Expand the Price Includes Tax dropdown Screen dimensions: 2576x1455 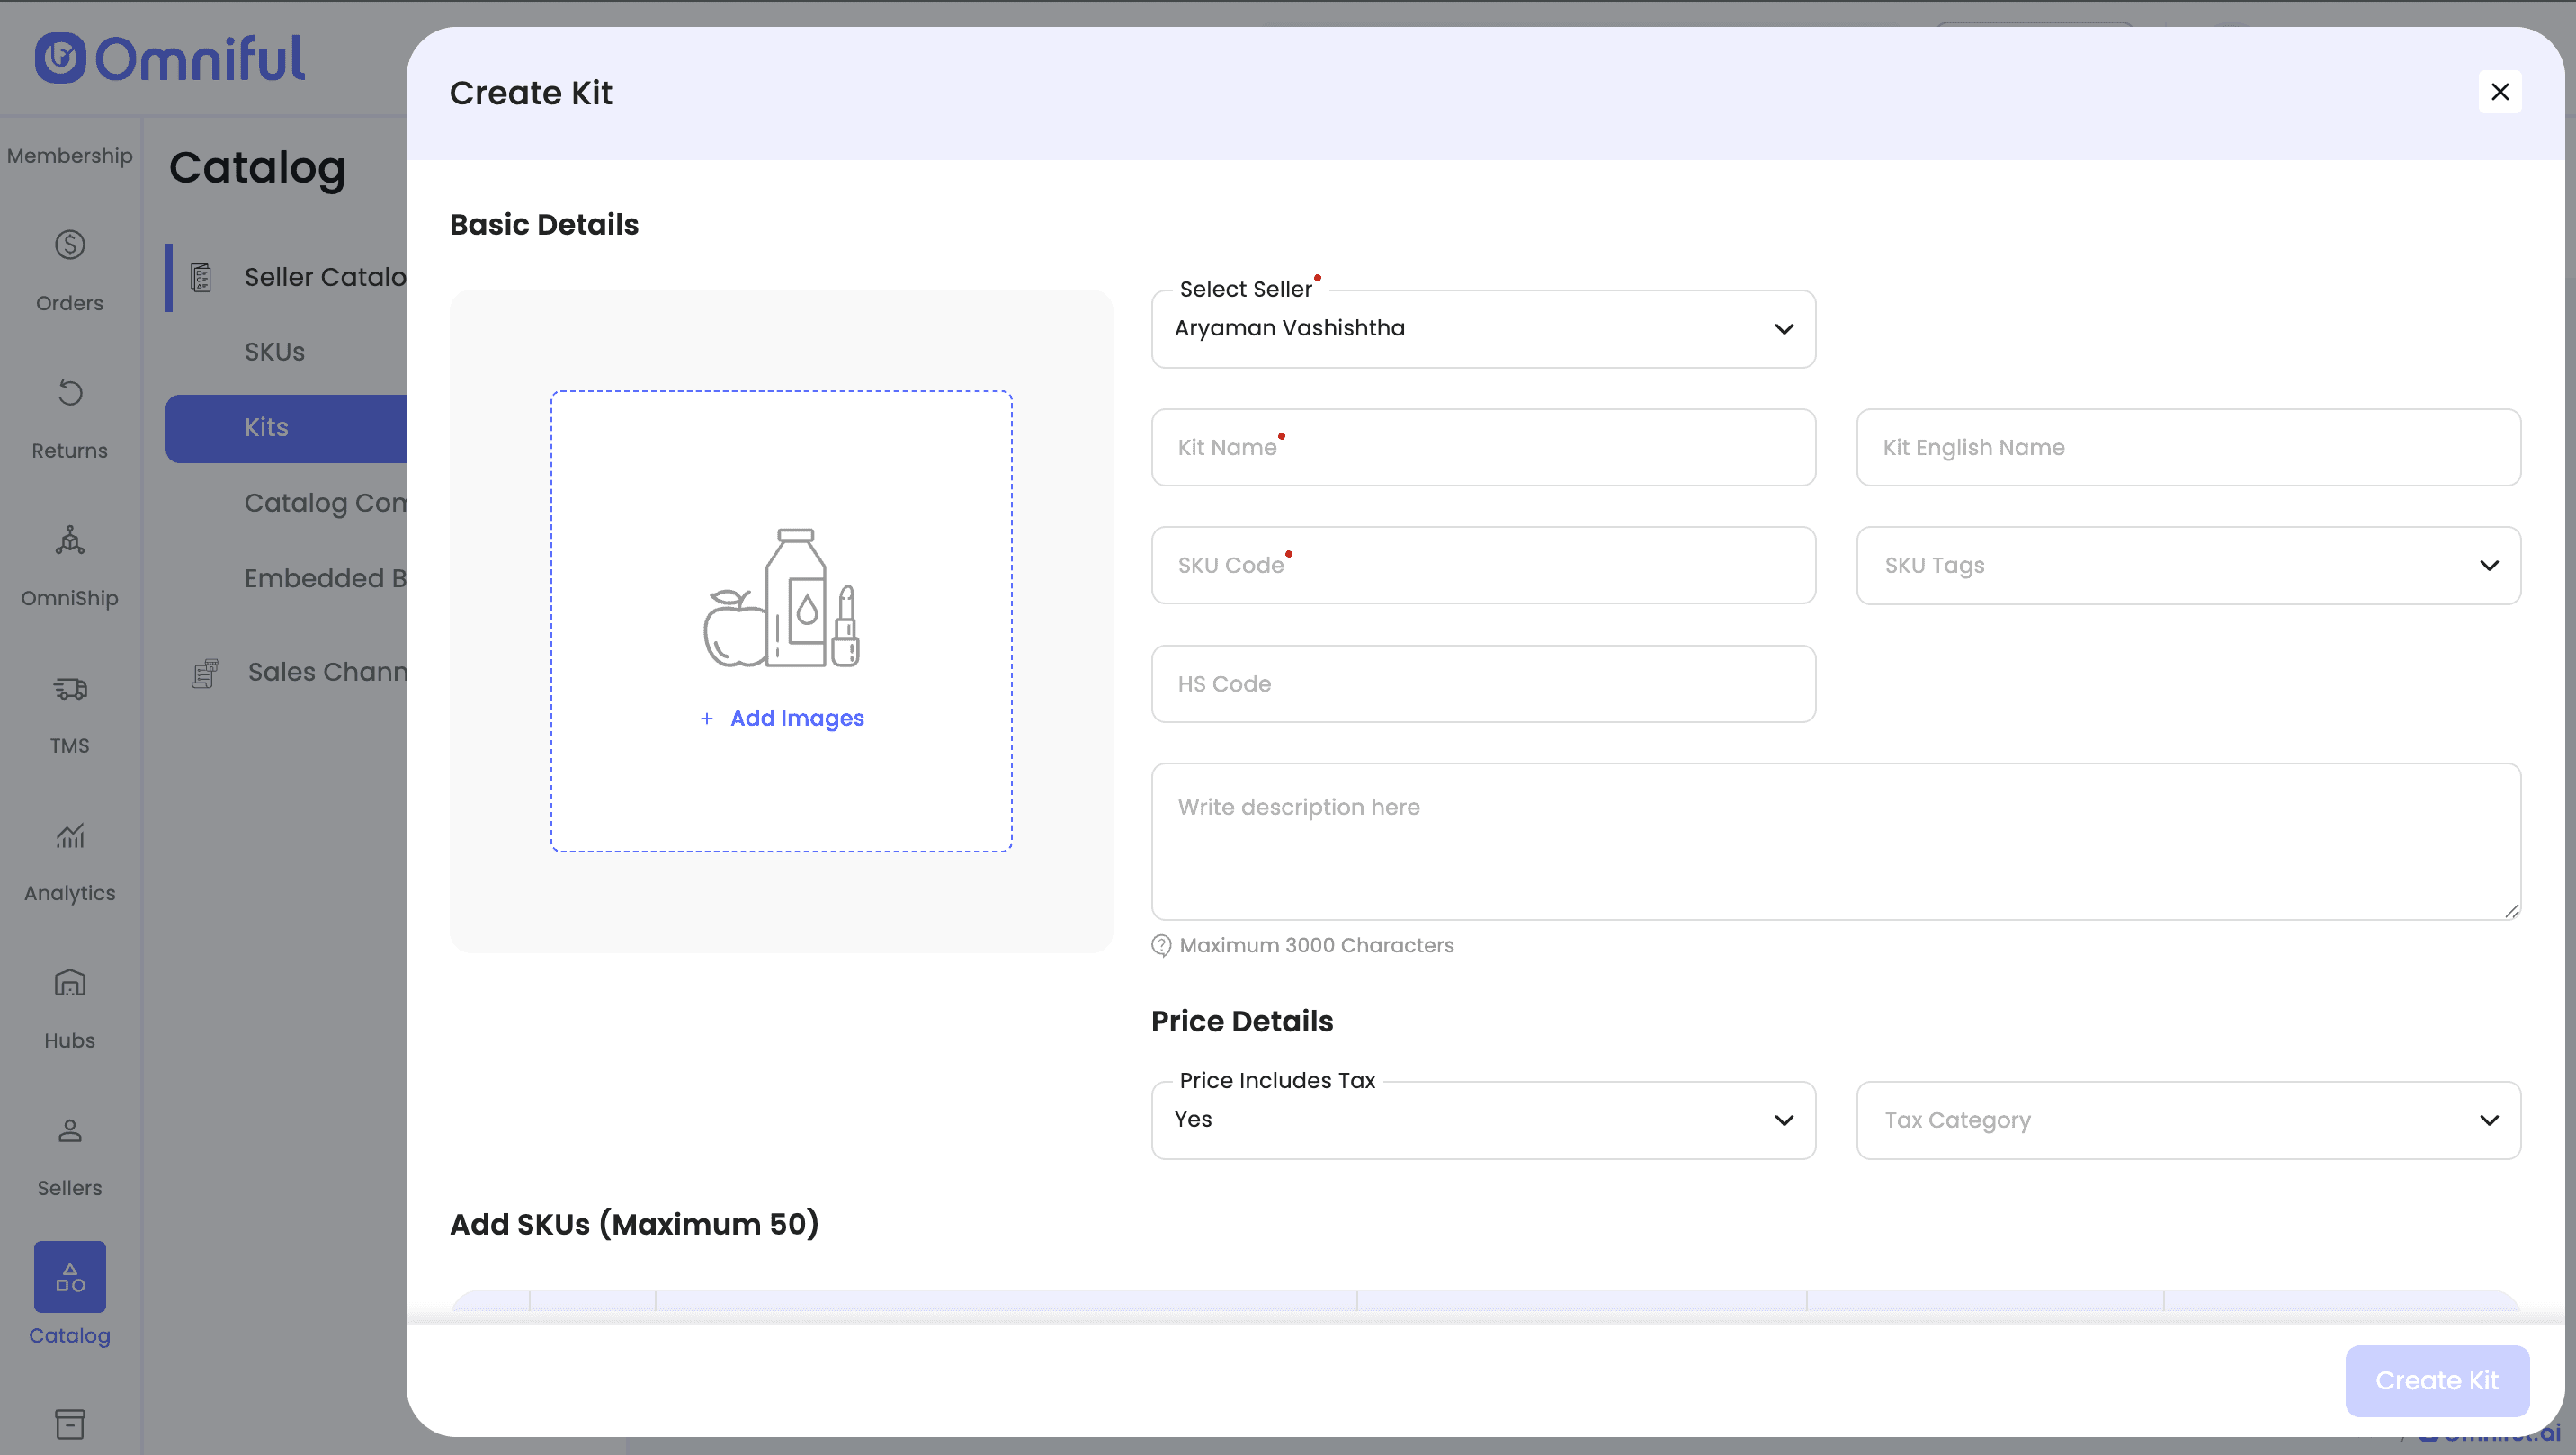(1482, 1120)
